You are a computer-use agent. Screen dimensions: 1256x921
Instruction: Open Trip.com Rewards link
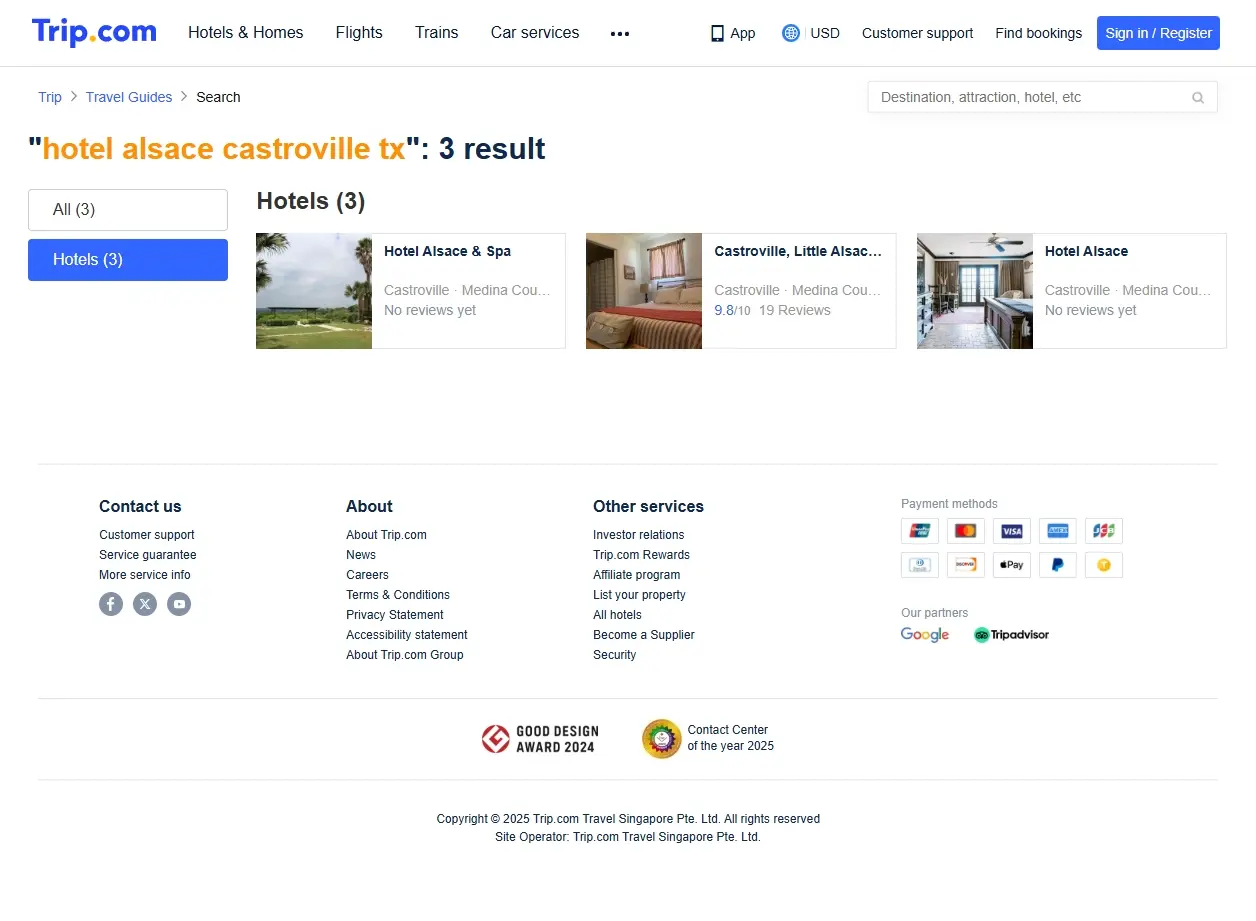[641, 555]
